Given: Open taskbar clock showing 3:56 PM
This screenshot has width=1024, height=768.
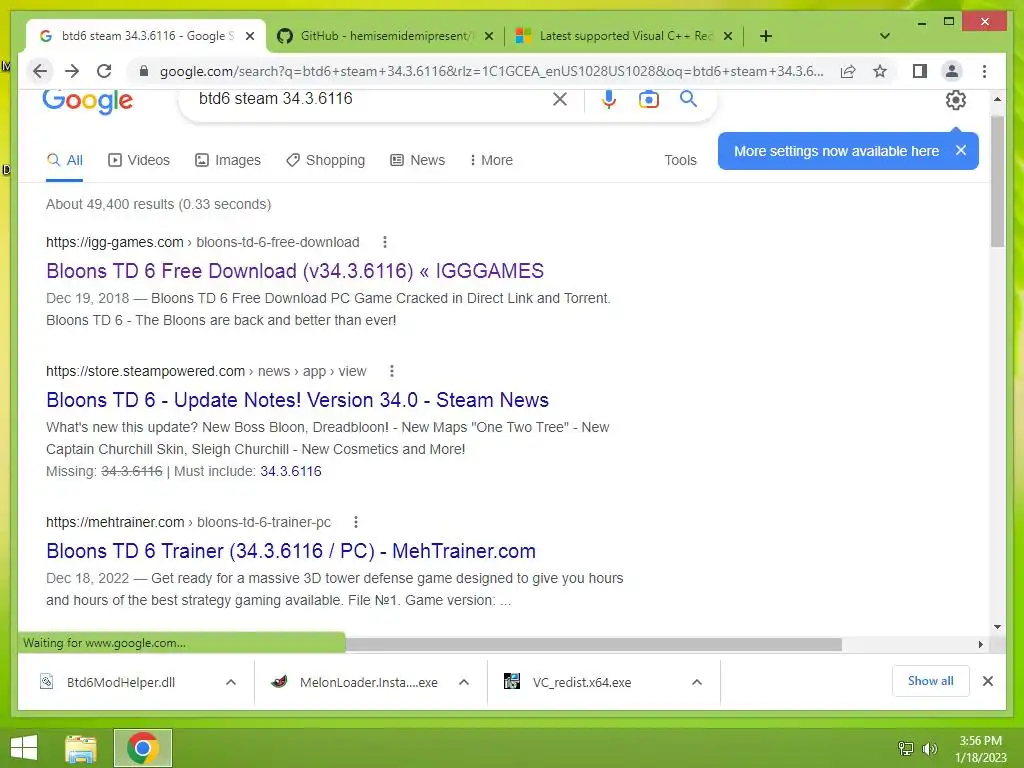Looking at the screenshot, I should 980,749.
